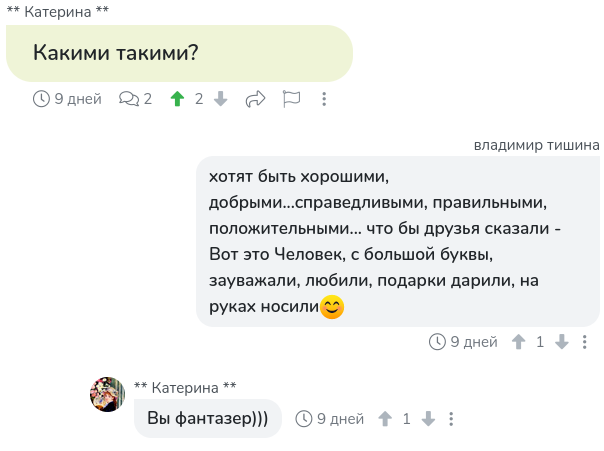Click the "Какими такими?" comment bubble
This screenshot has width=604, height=451.
(x=180, y=53)
